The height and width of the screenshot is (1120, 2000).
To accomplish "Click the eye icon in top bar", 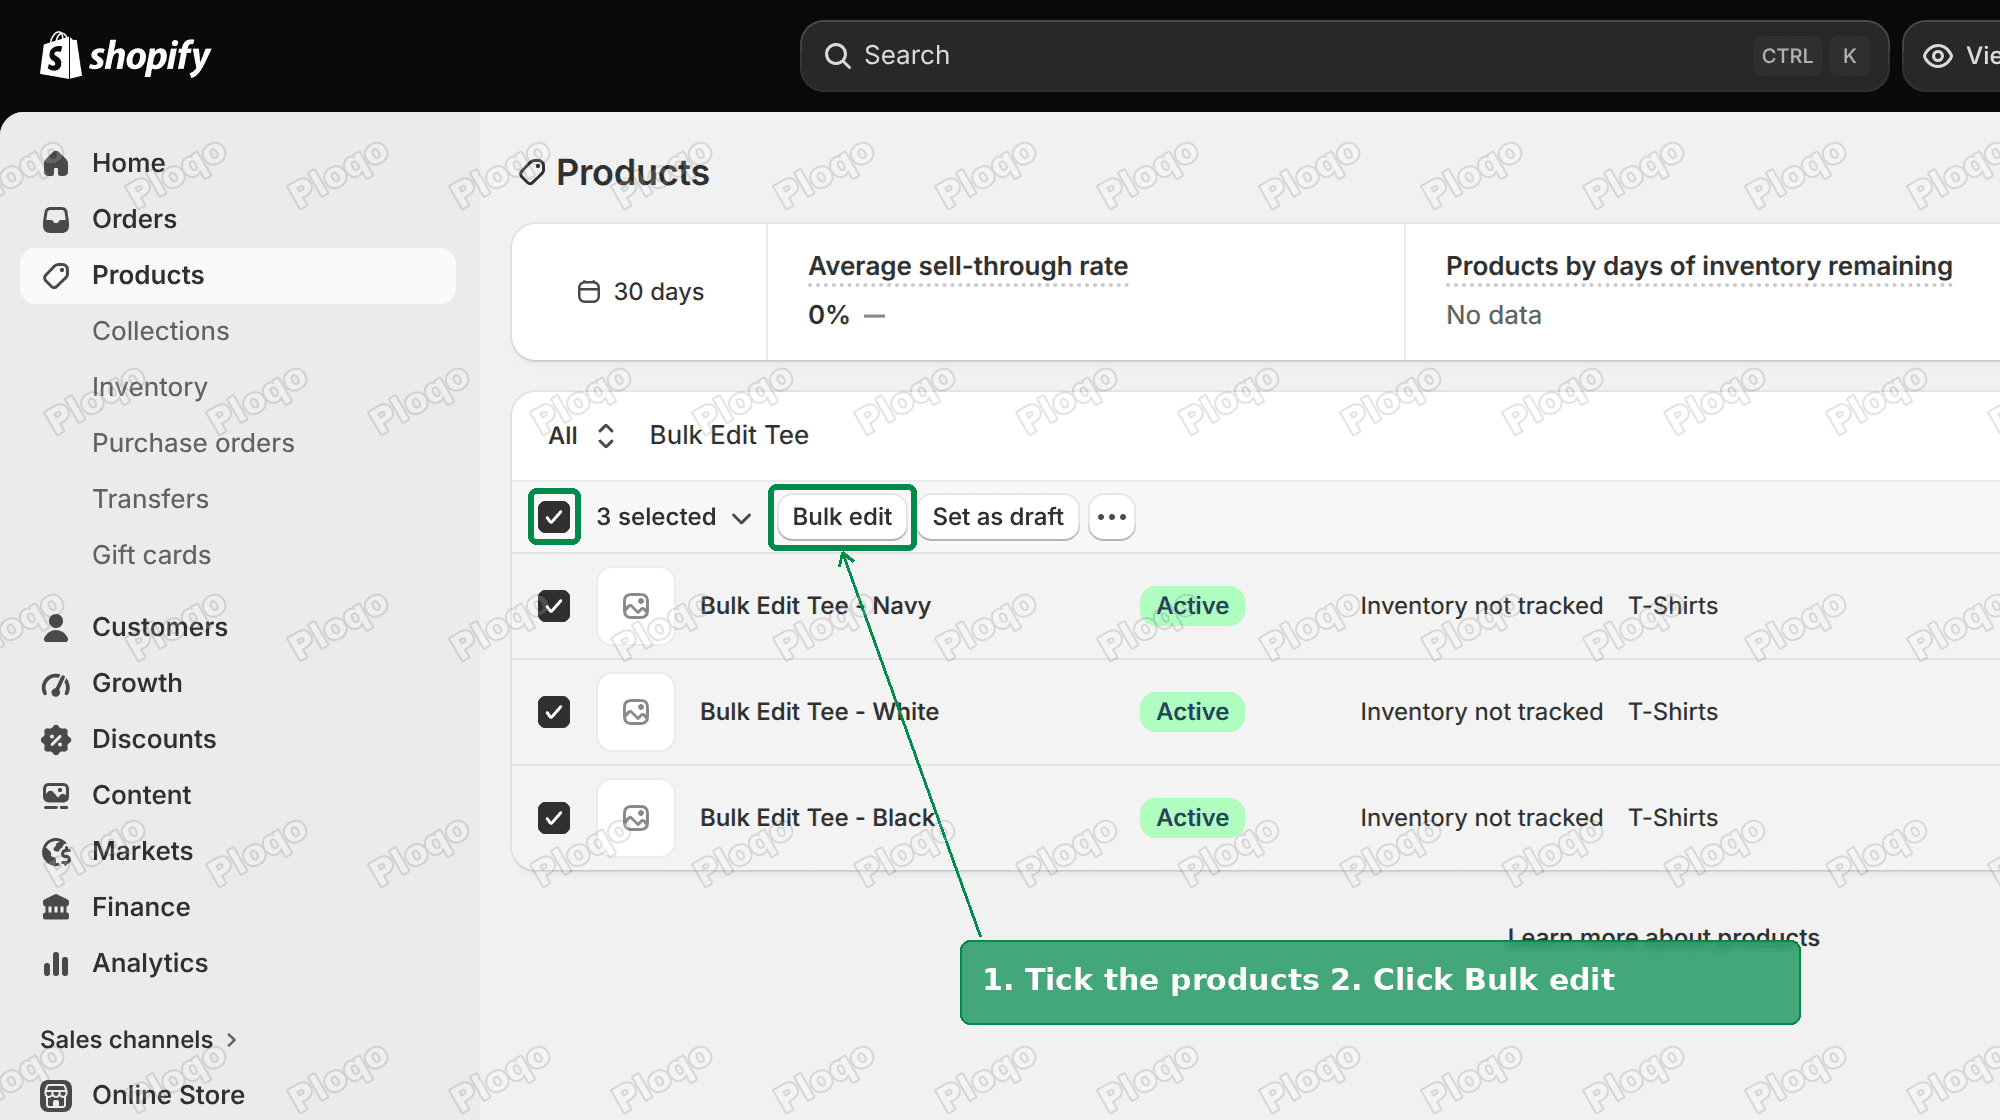I will coord(1938,56).
